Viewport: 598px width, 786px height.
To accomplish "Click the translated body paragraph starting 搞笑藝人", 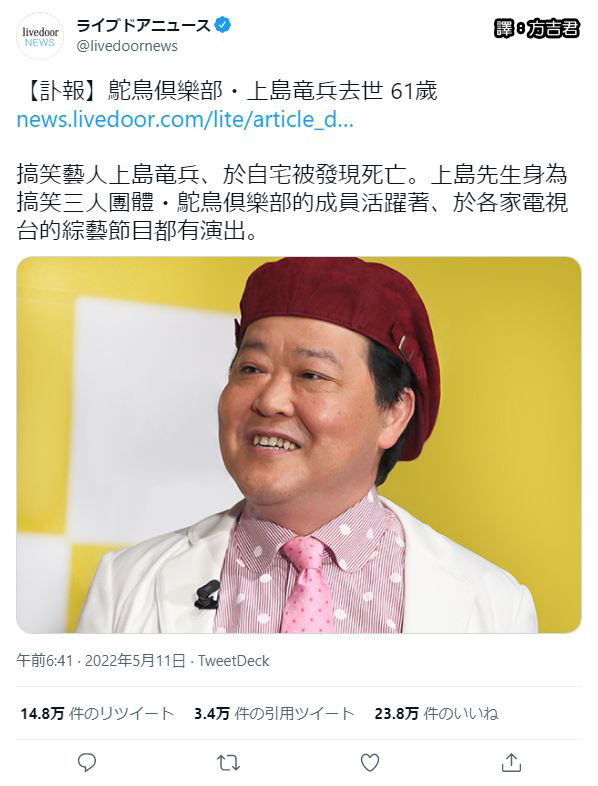I will pyautogui.click(x=292, y=203).
